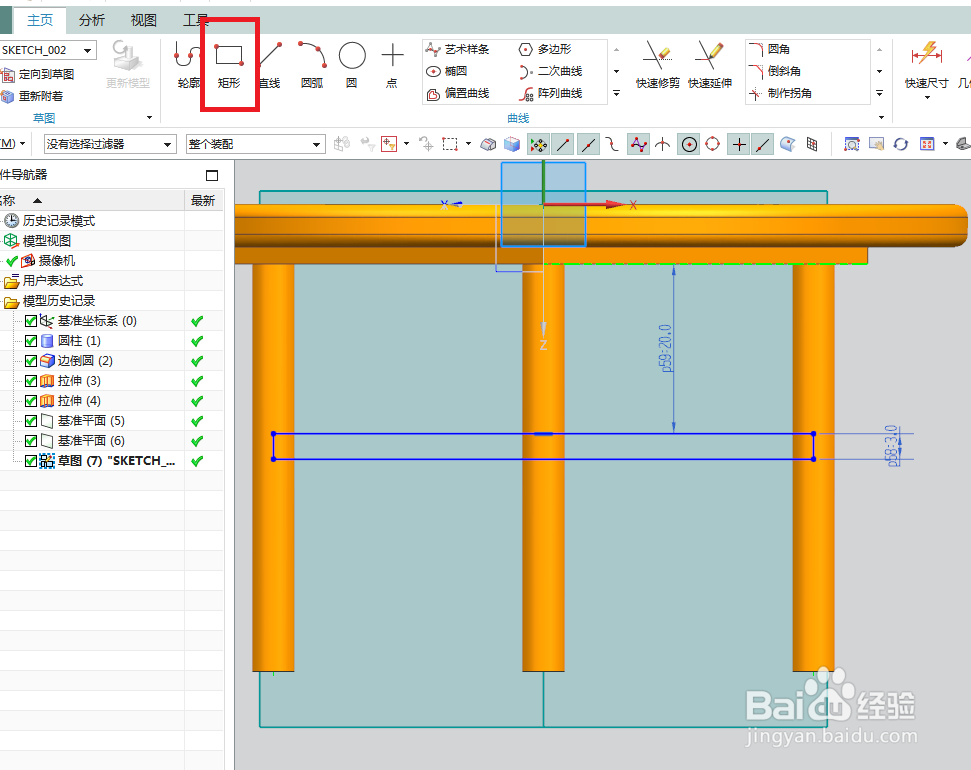Select 模型视图 tree node
971x770 pixels.
(x=46, y=241)
